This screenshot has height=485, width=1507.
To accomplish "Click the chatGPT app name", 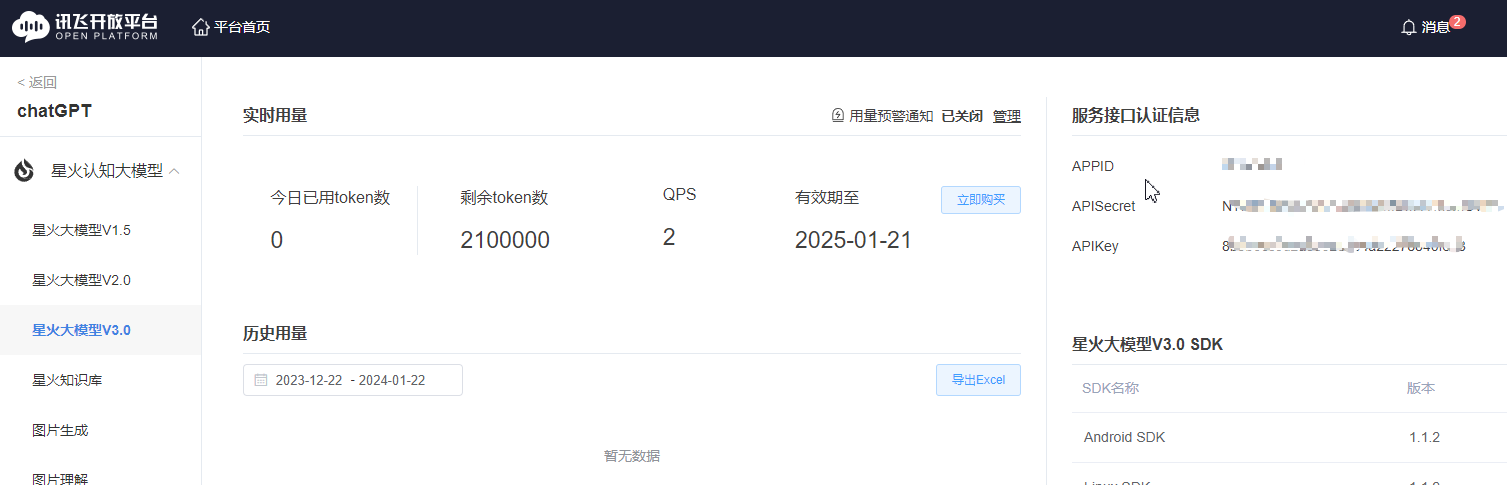I will 55,111.
